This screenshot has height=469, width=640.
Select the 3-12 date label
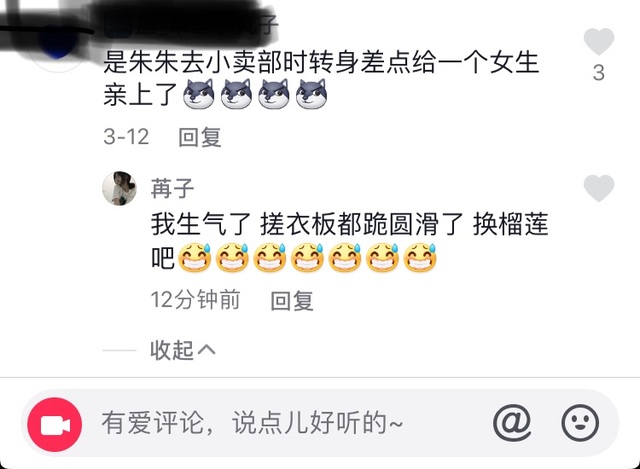point(126,136)
